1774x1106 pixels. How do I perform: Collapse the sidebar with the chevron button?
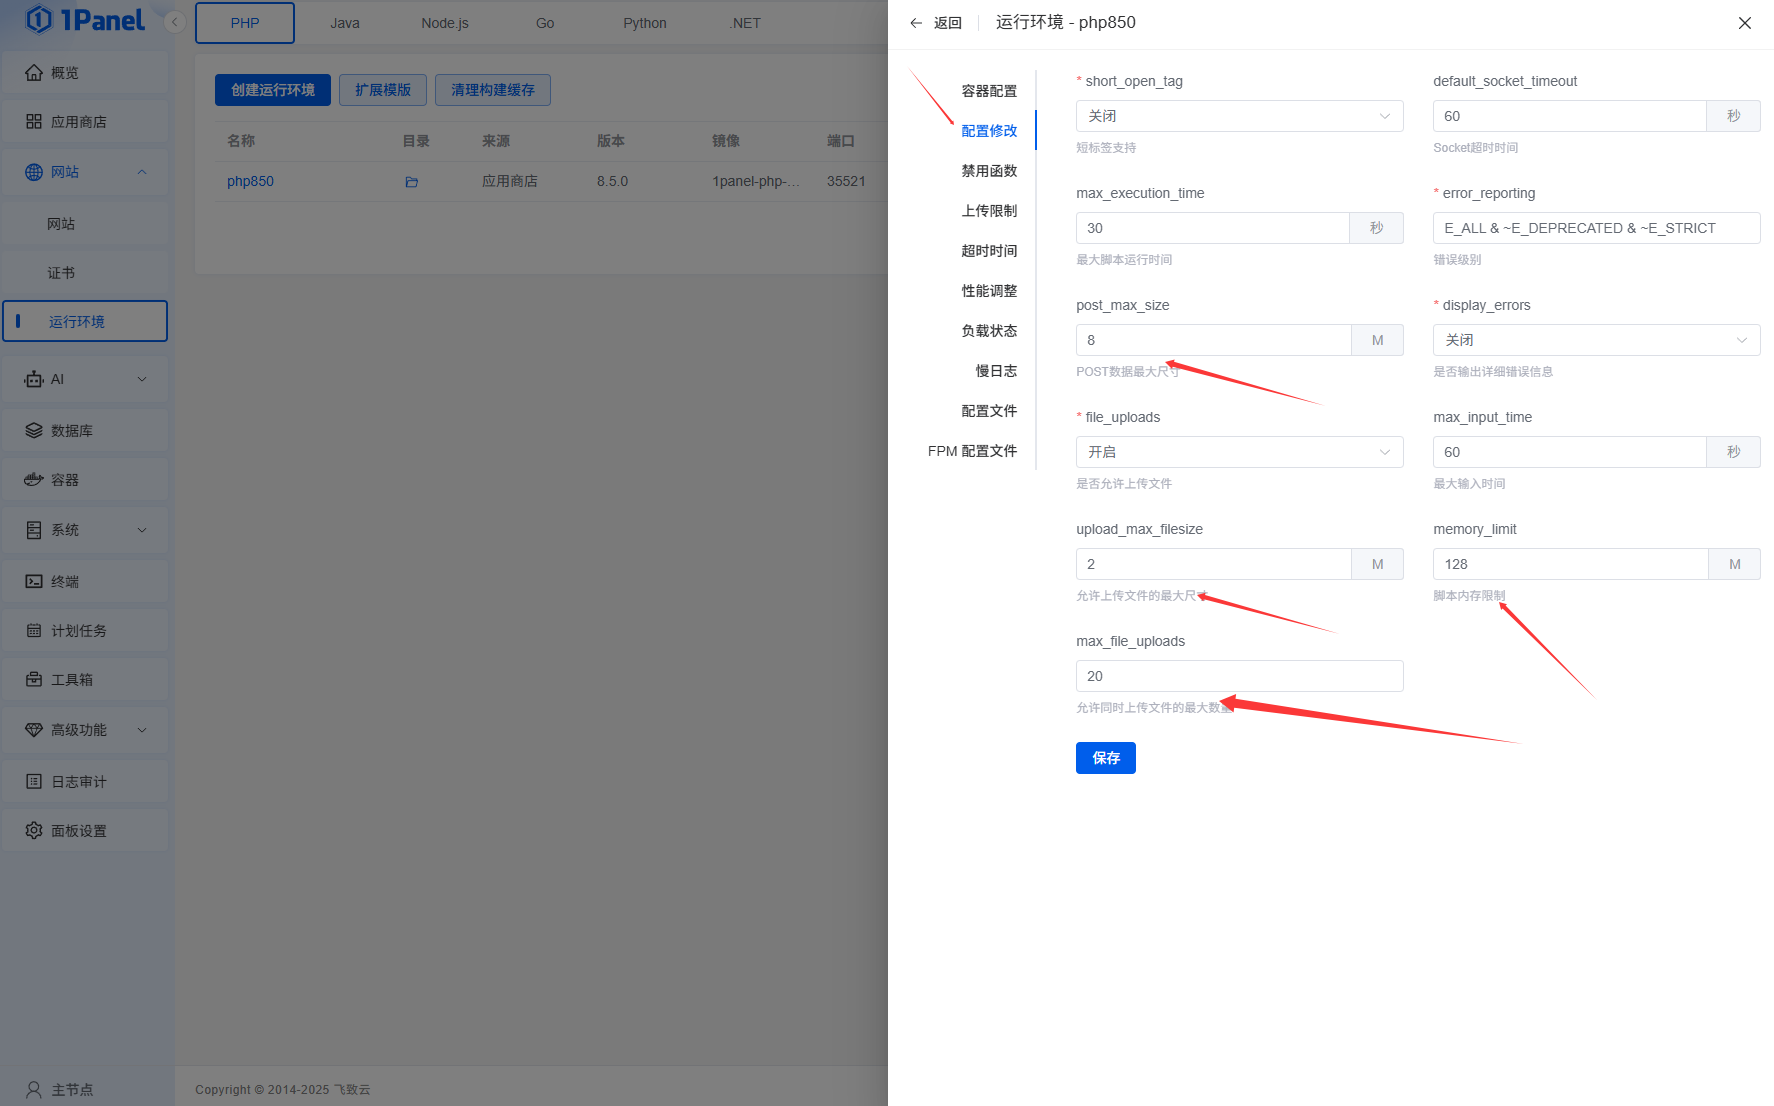175,22
